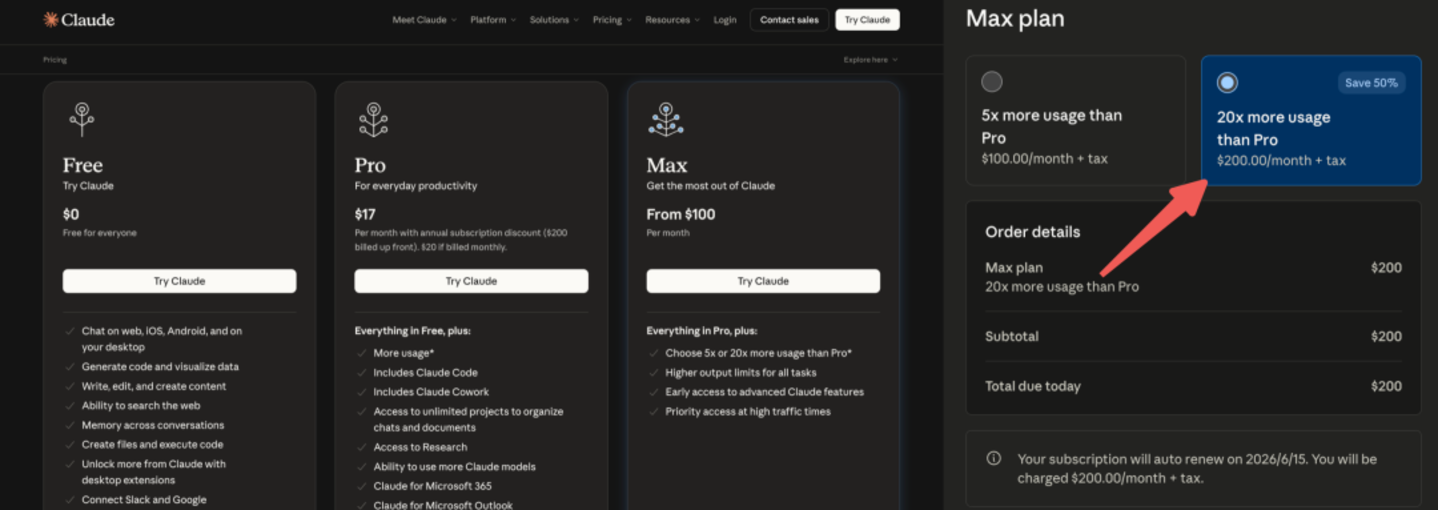Viewport: 1438px width, 510px height.
Task: Click the $17 price on Pro card
Action: (365, 214)
